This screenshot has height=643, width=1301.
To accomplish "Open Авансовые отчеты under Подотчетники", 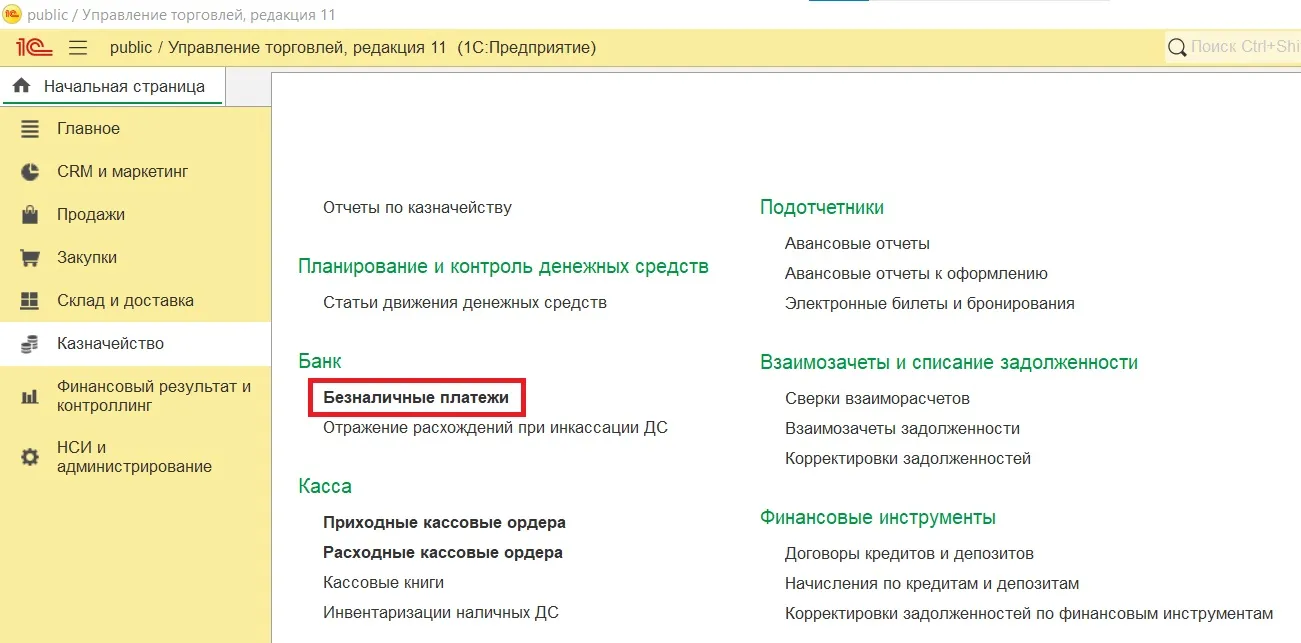I will pyautogui.click(x=857, y=243).
